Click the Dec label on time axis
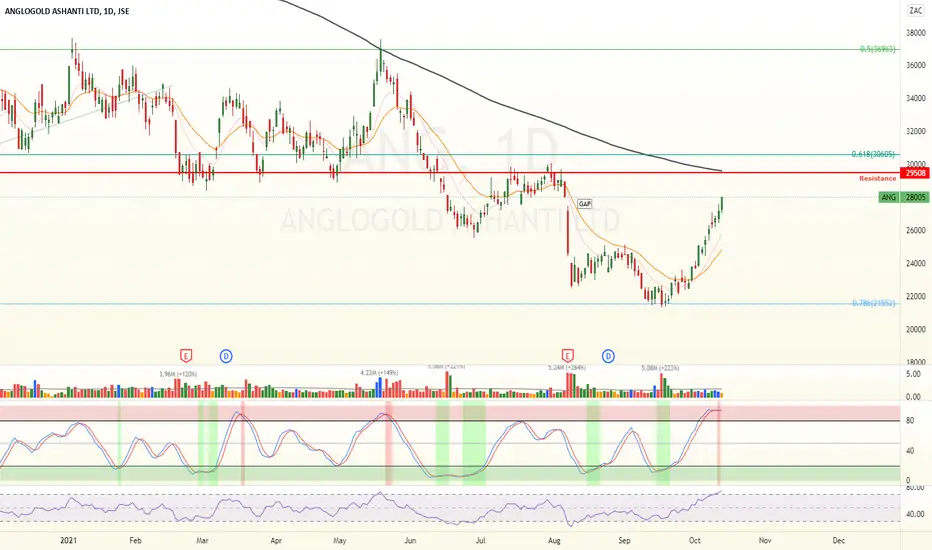The height and width of the screenshot is (550, 932). pyautogui.click(x=839, y=540)
